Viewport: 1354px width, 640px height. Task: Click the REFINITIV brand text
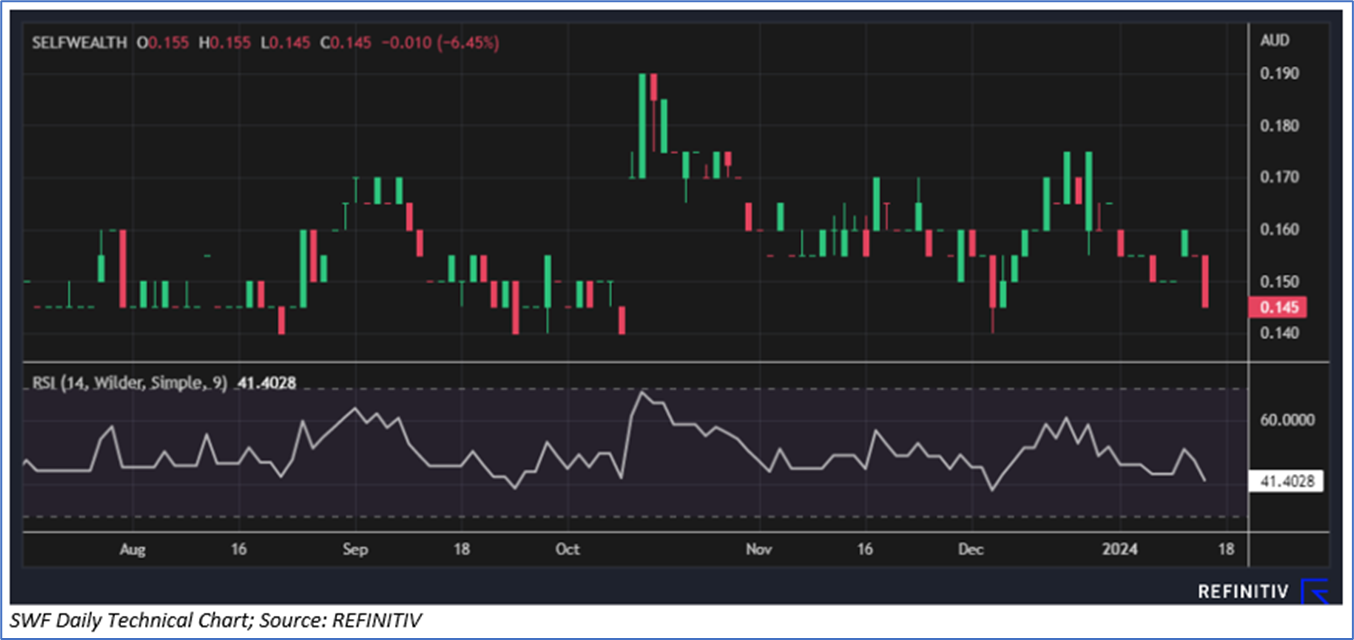[x=1243, y=592]
